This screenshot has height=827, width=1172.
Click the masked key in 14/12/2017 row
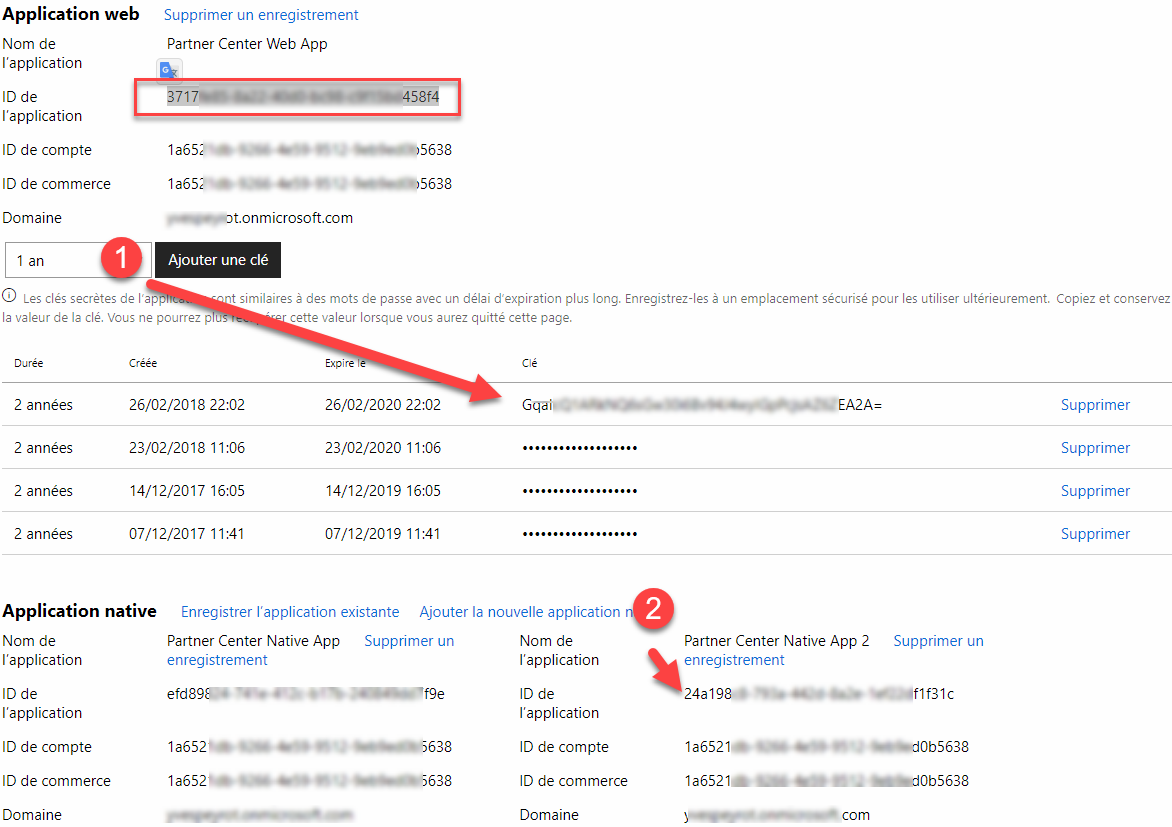[x=579, y=491]
